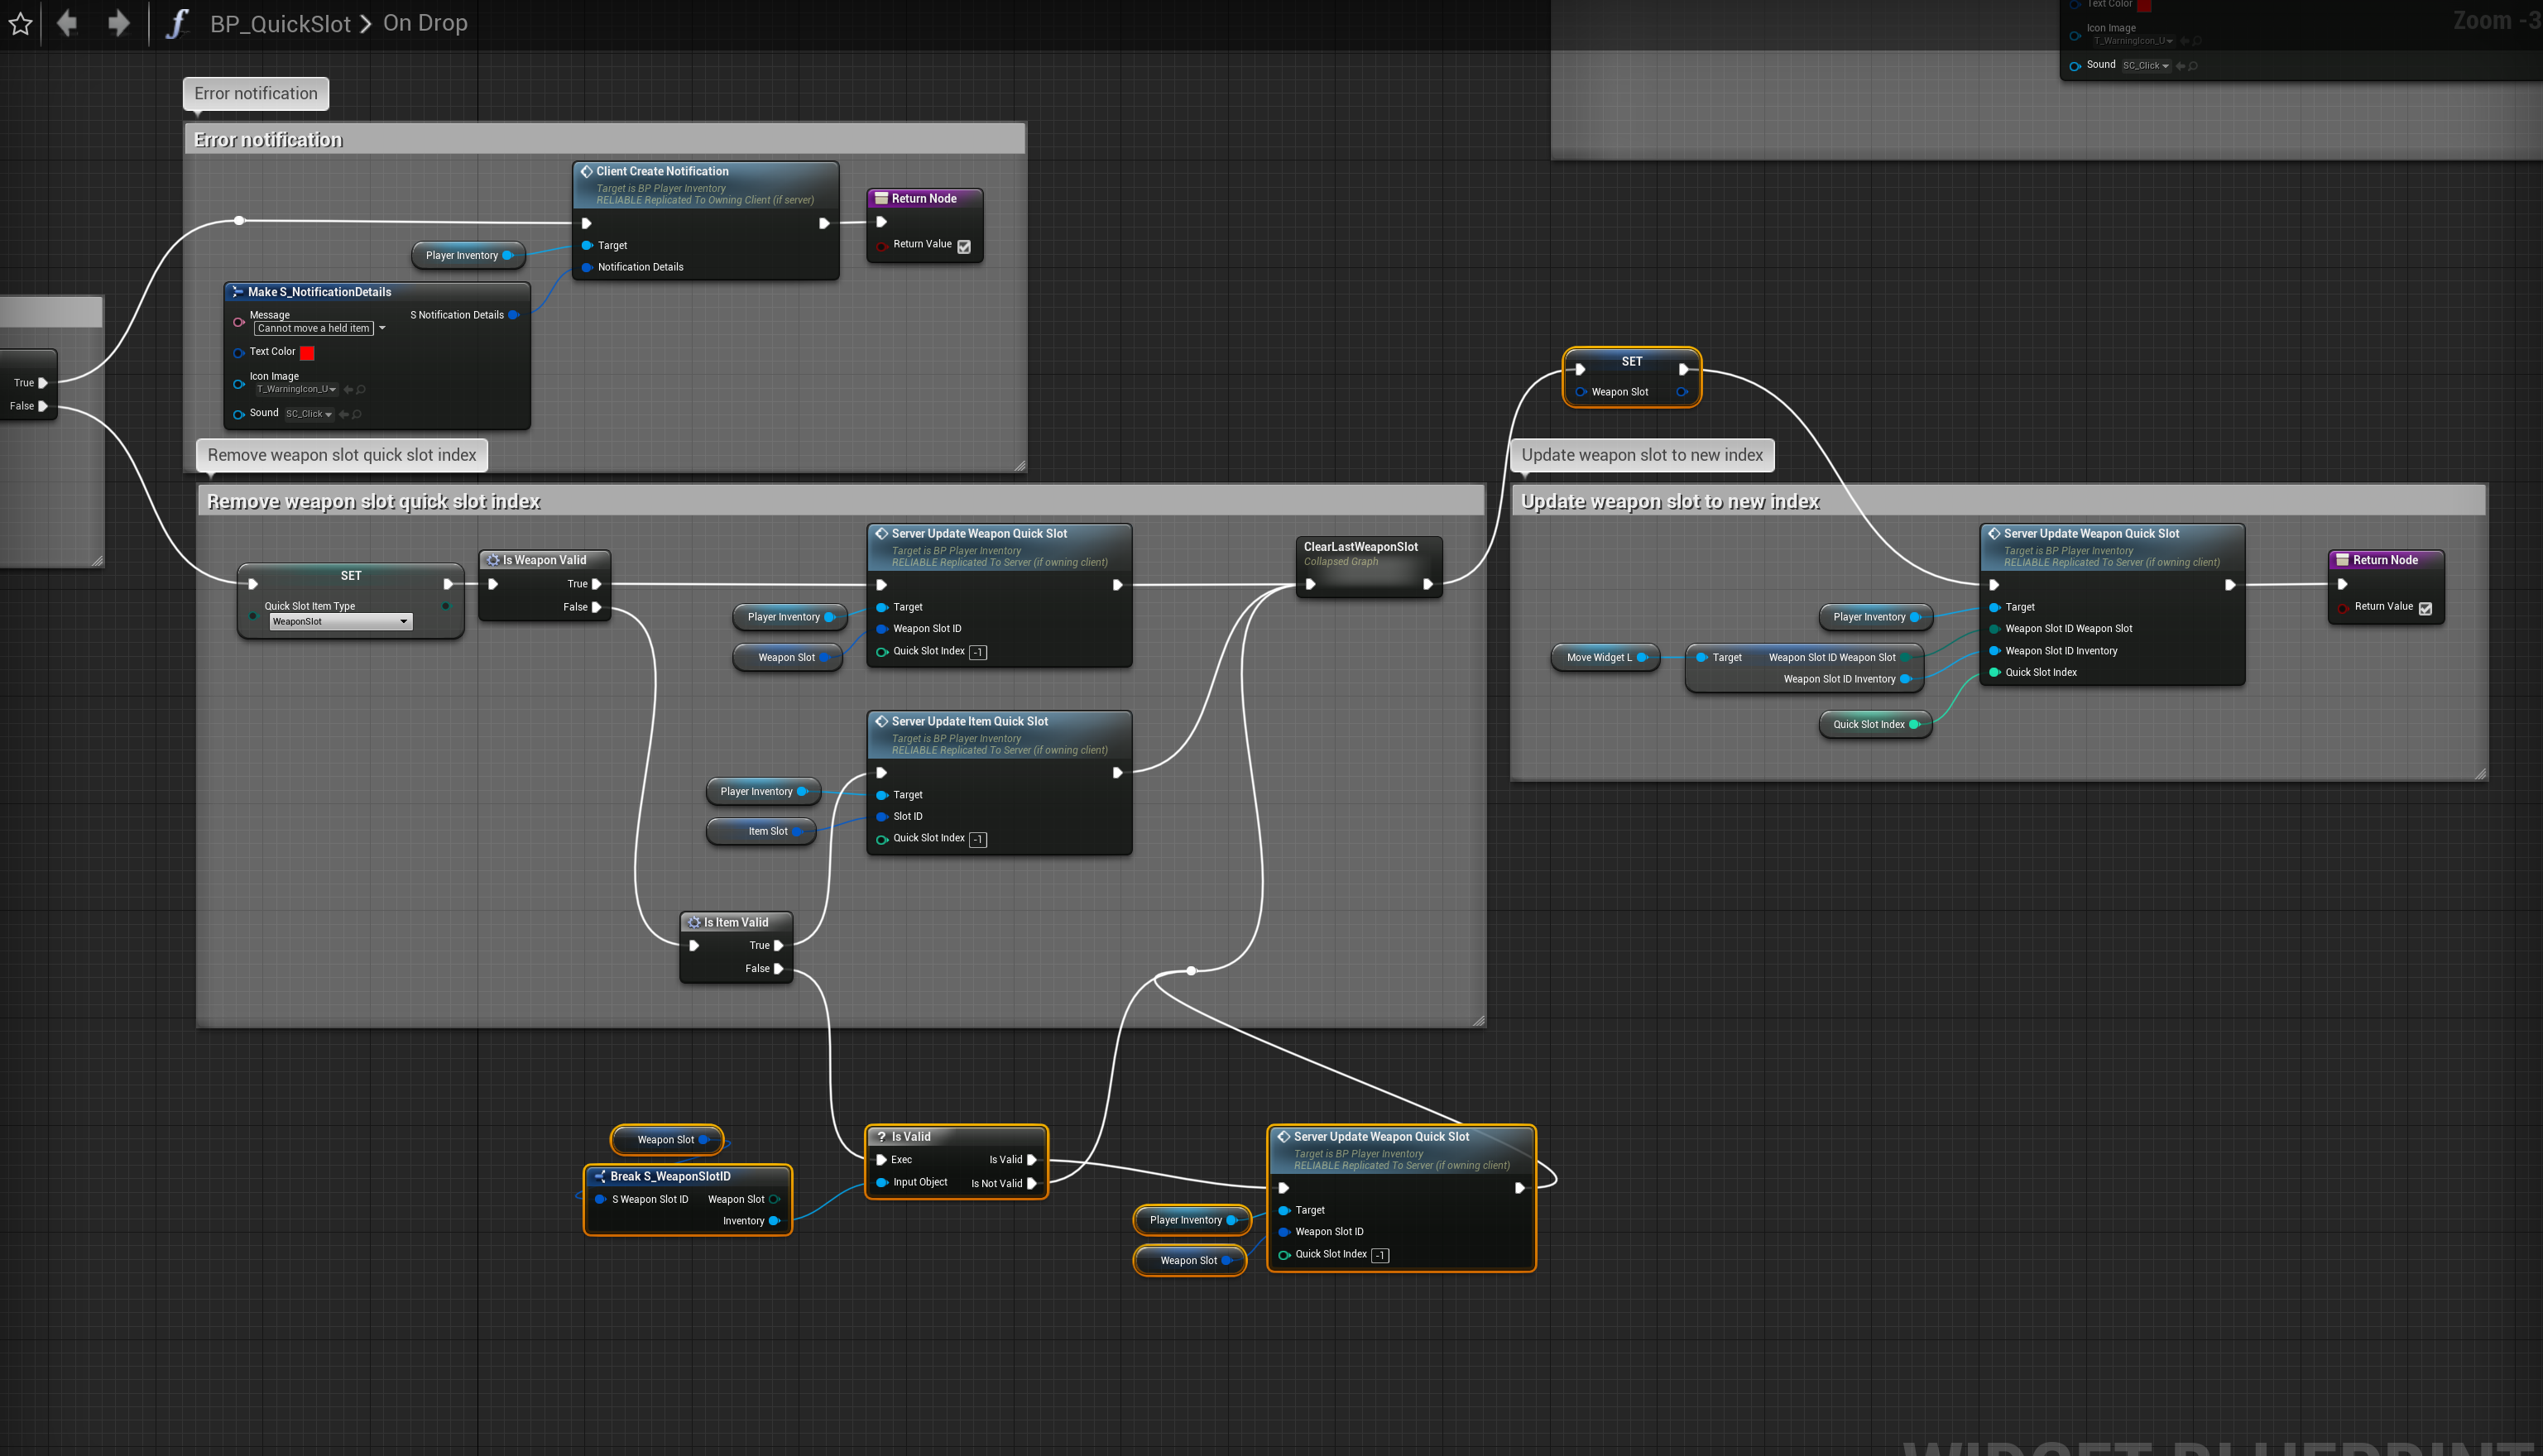Click browse magnifier next to T_WarningIcon_U
Image resolution: width=2543 pixels, height=1456 pixels.
pyautogui.click(x=361, y=389)
